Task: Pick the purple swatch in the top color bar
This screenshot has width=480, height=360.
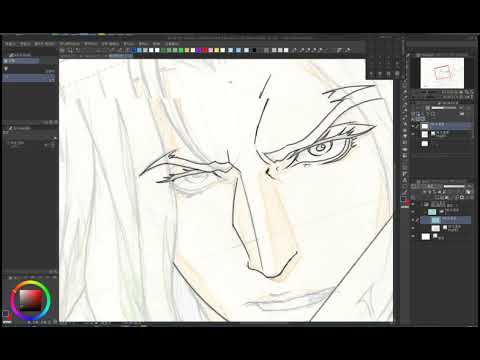Action: coord(199,50)
